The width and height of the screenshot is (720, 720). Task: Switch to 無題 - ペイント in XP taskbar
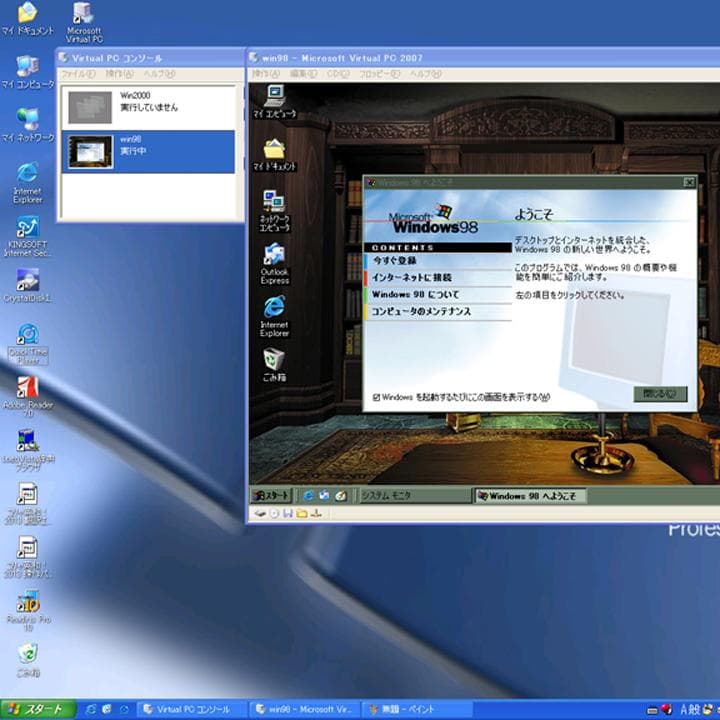pyautogui.click(x=417, y=709)
